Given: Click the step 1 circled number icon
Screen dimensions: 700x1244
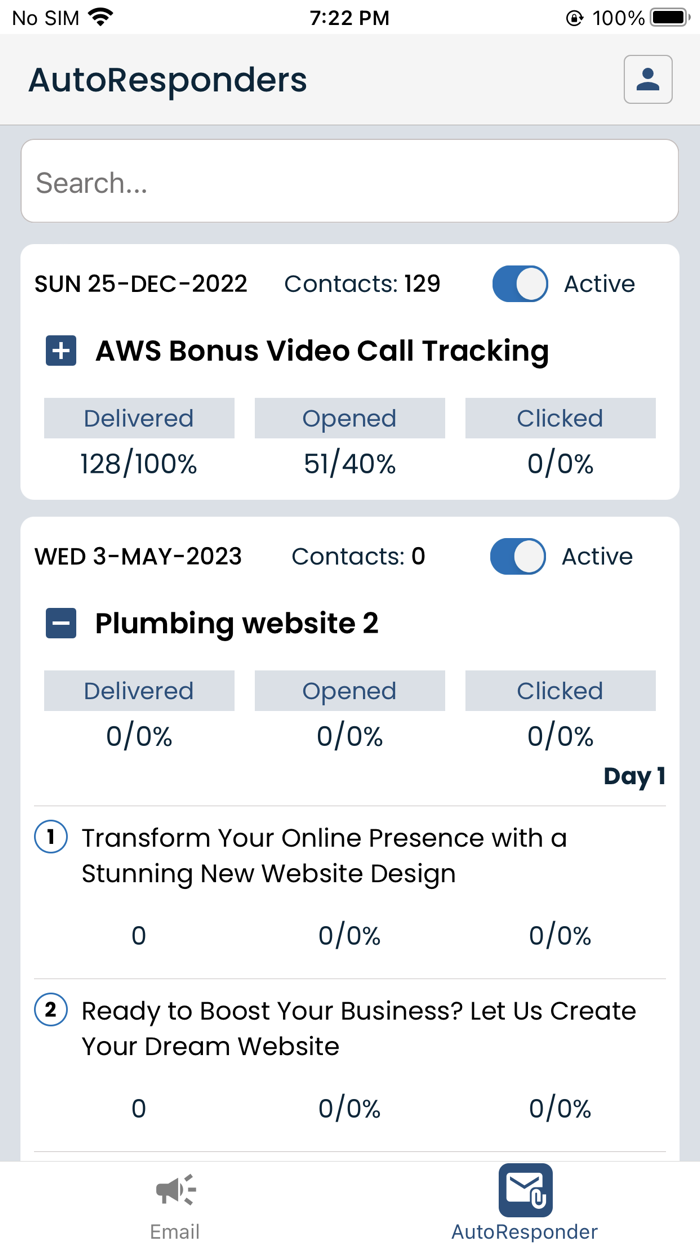Looking at the screenshot, I should 51,838.
